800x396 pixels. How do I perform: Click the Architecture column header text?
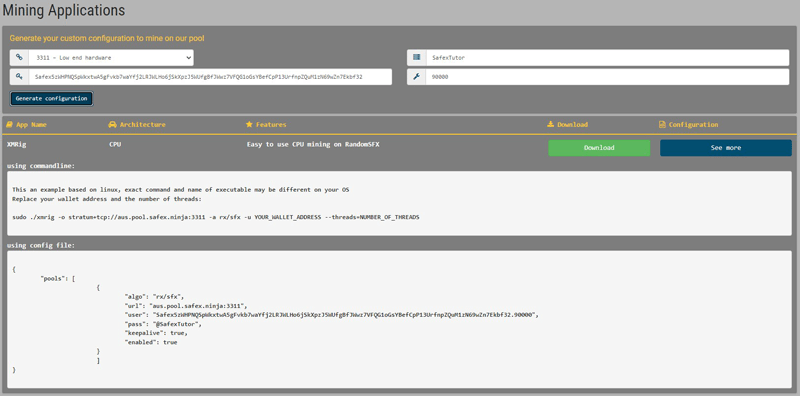(143, 125)
